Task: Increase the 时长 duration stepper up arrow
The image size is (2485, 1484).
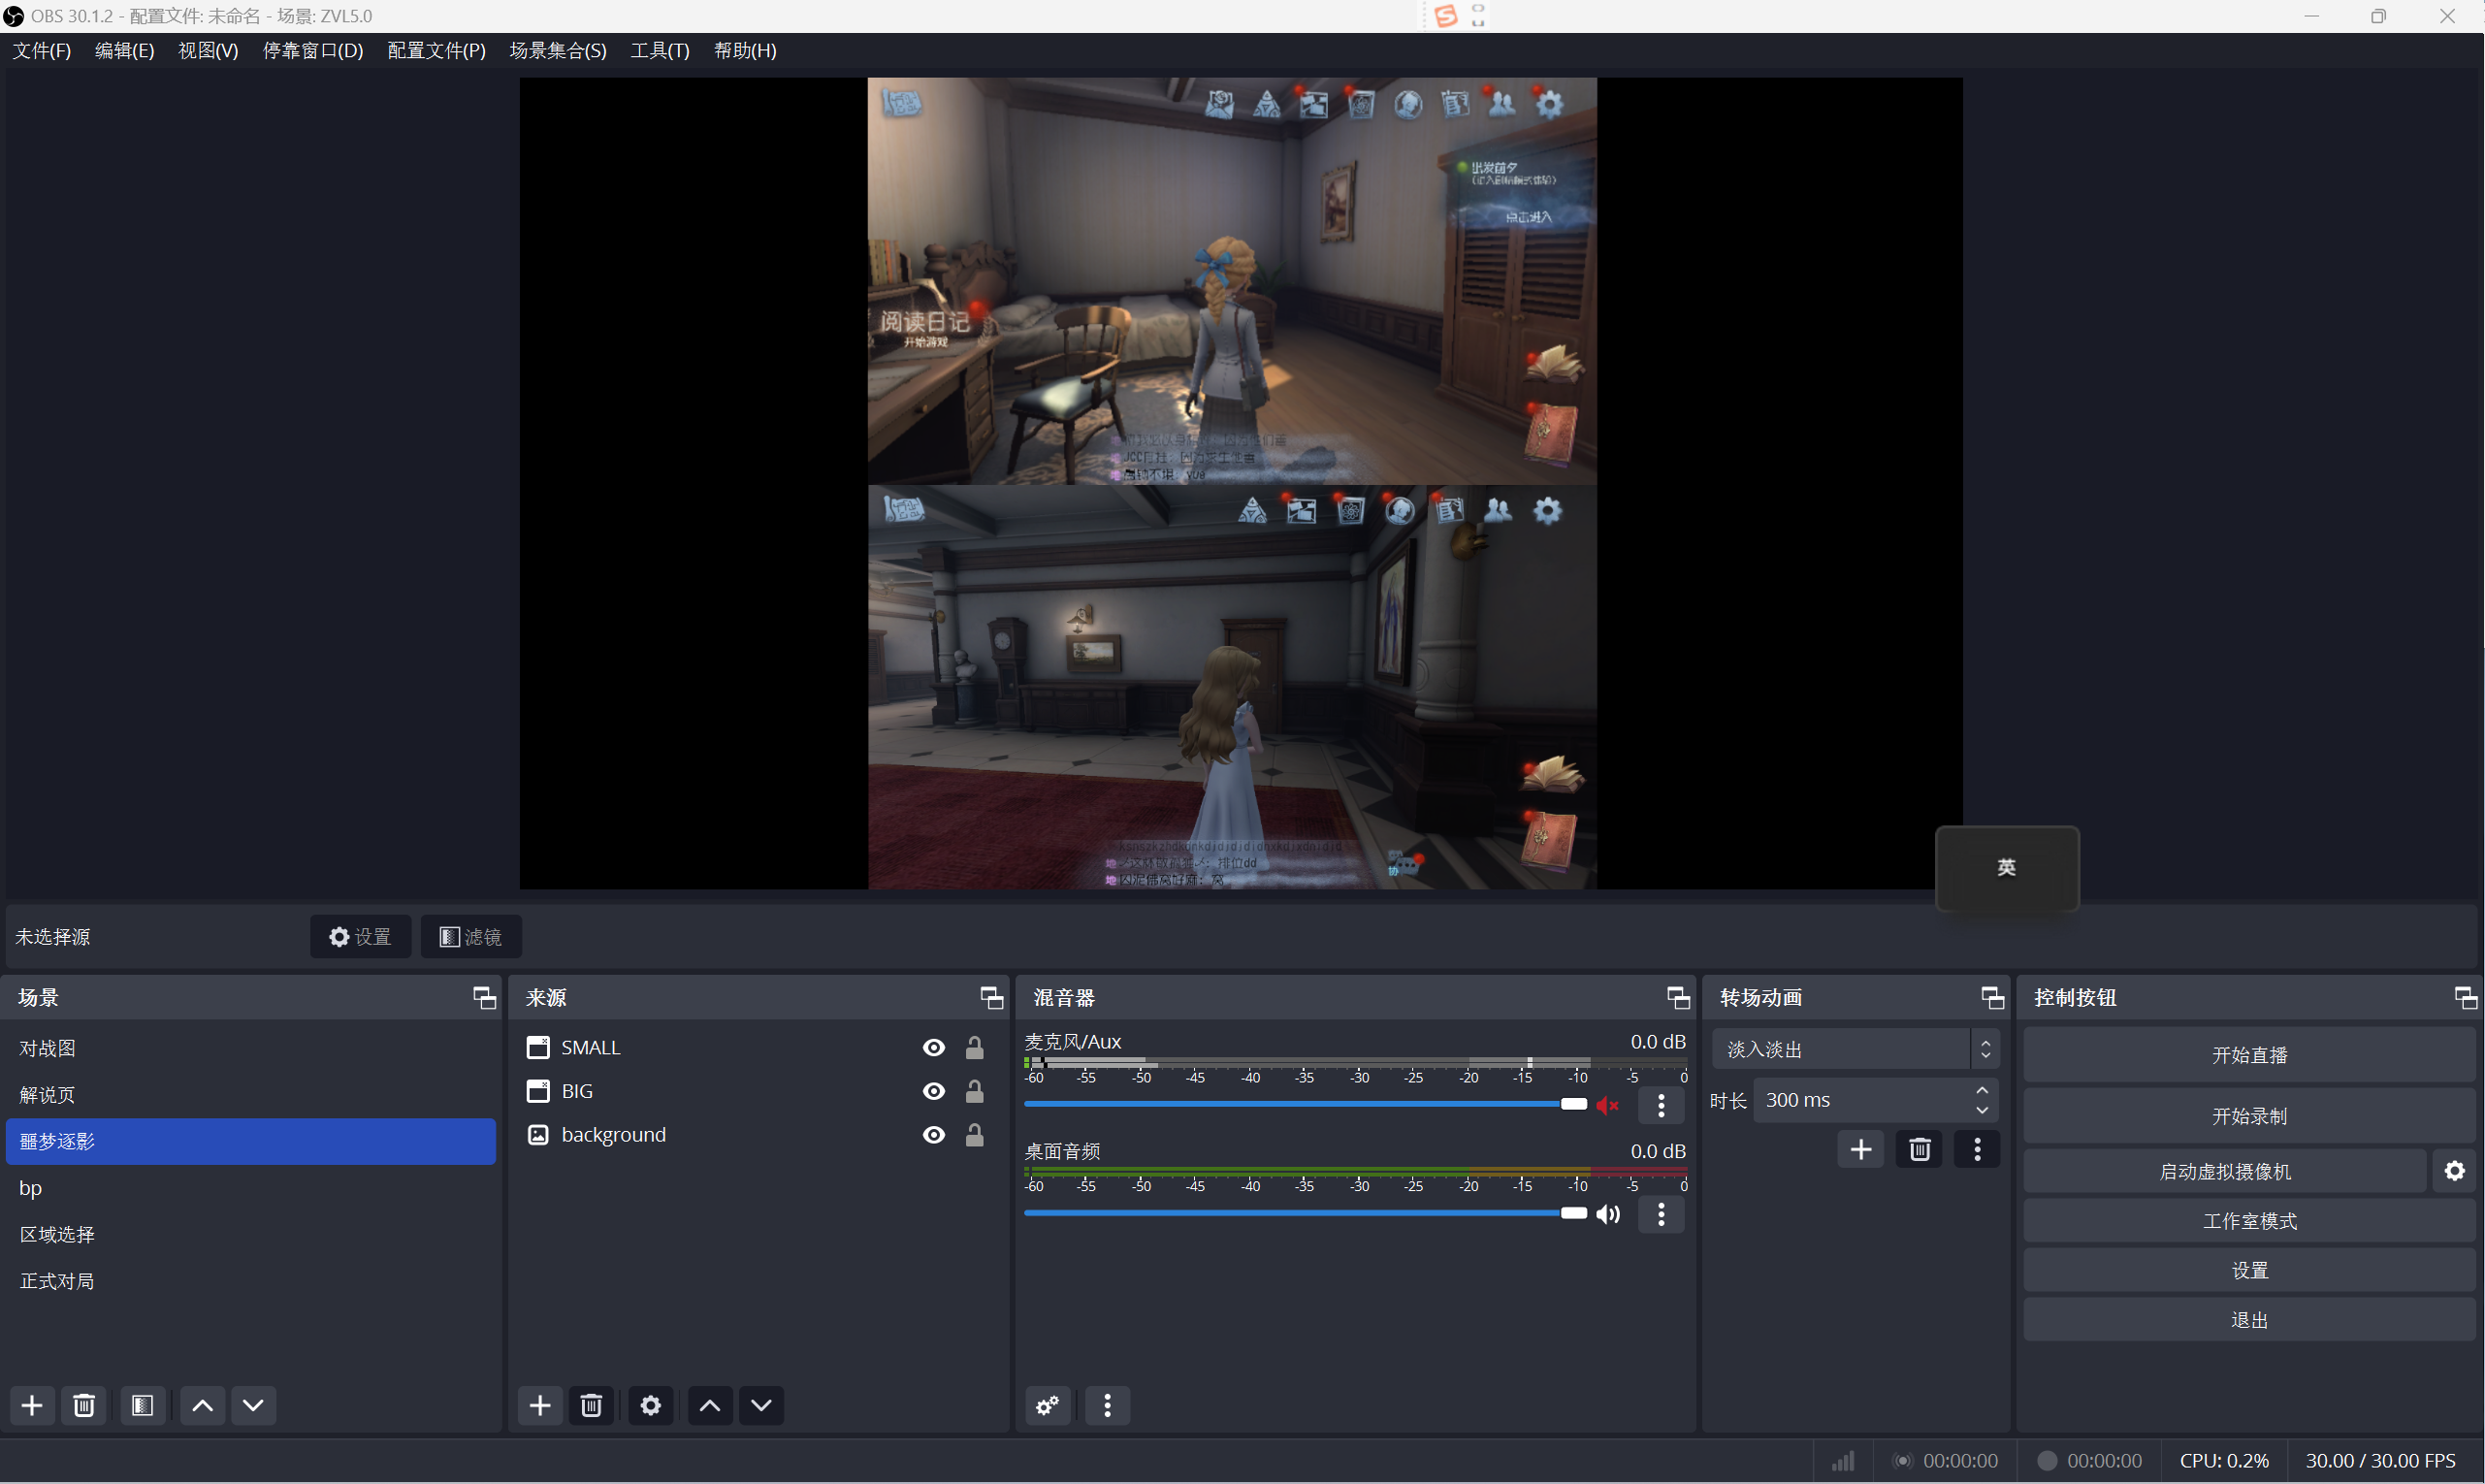Action: coord(1981,1090)
